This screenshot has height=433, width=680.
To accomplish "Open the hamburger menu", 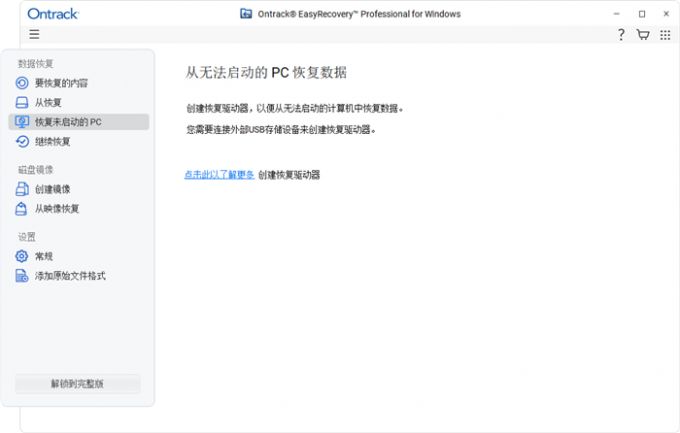I will tap(34, 34).
